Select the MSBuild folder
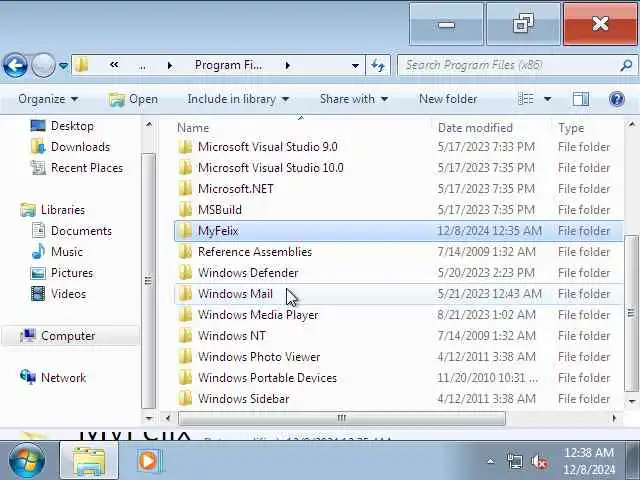 click(x=220, y=210)
